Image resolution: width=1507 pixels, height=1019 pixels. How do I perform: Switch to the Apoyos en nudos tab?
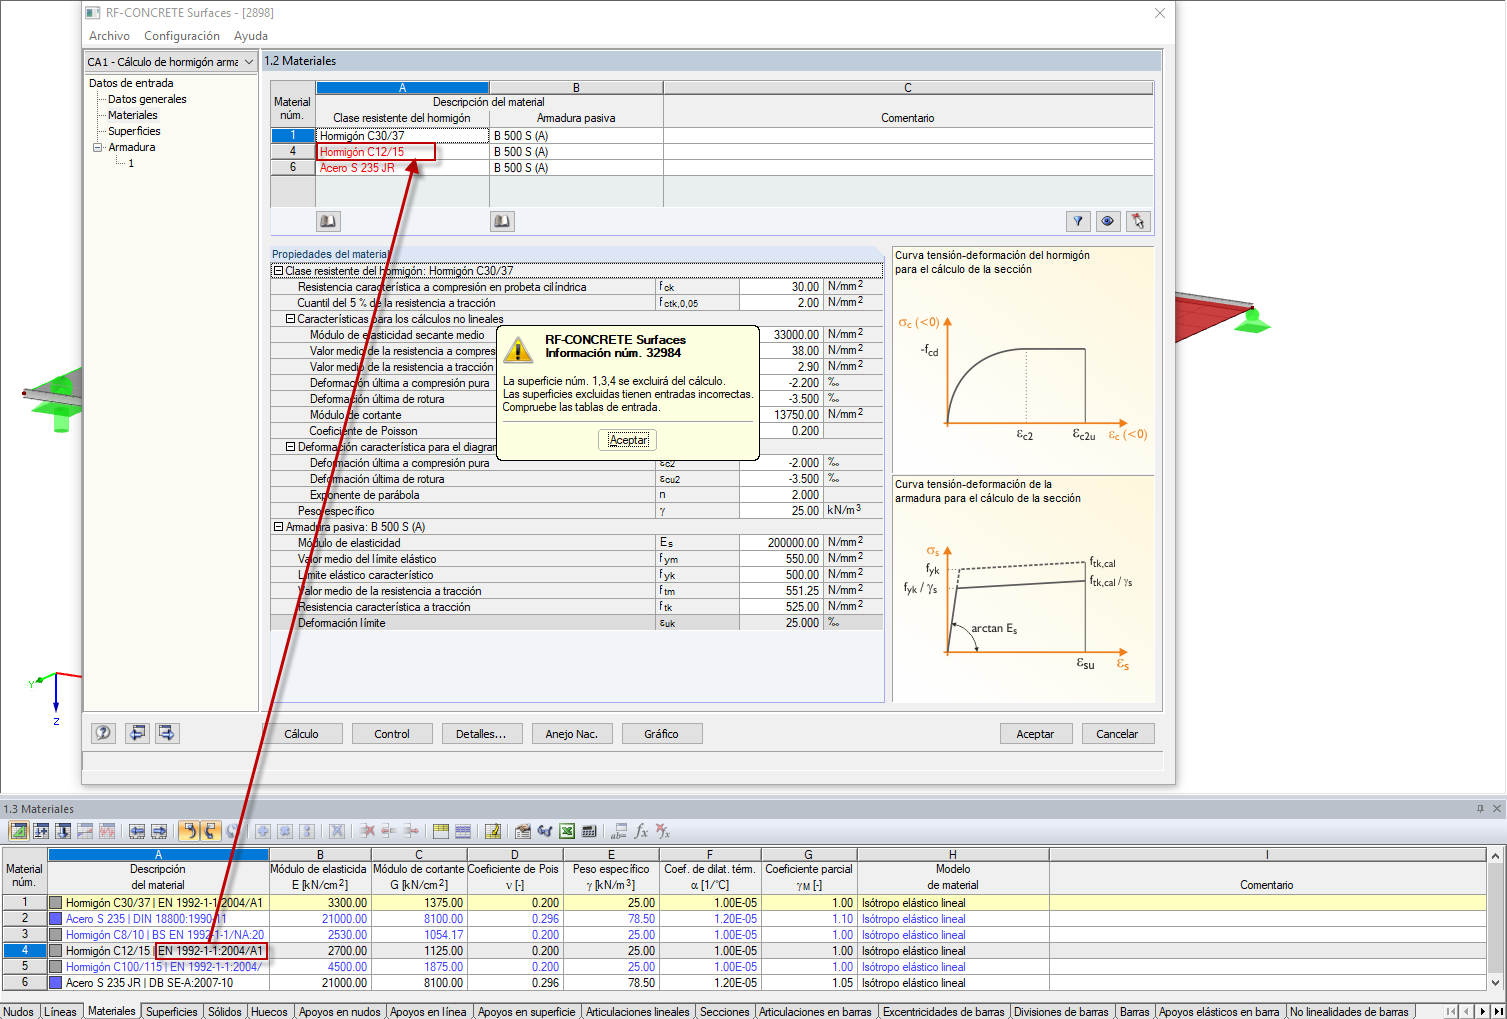[340, 1011]
